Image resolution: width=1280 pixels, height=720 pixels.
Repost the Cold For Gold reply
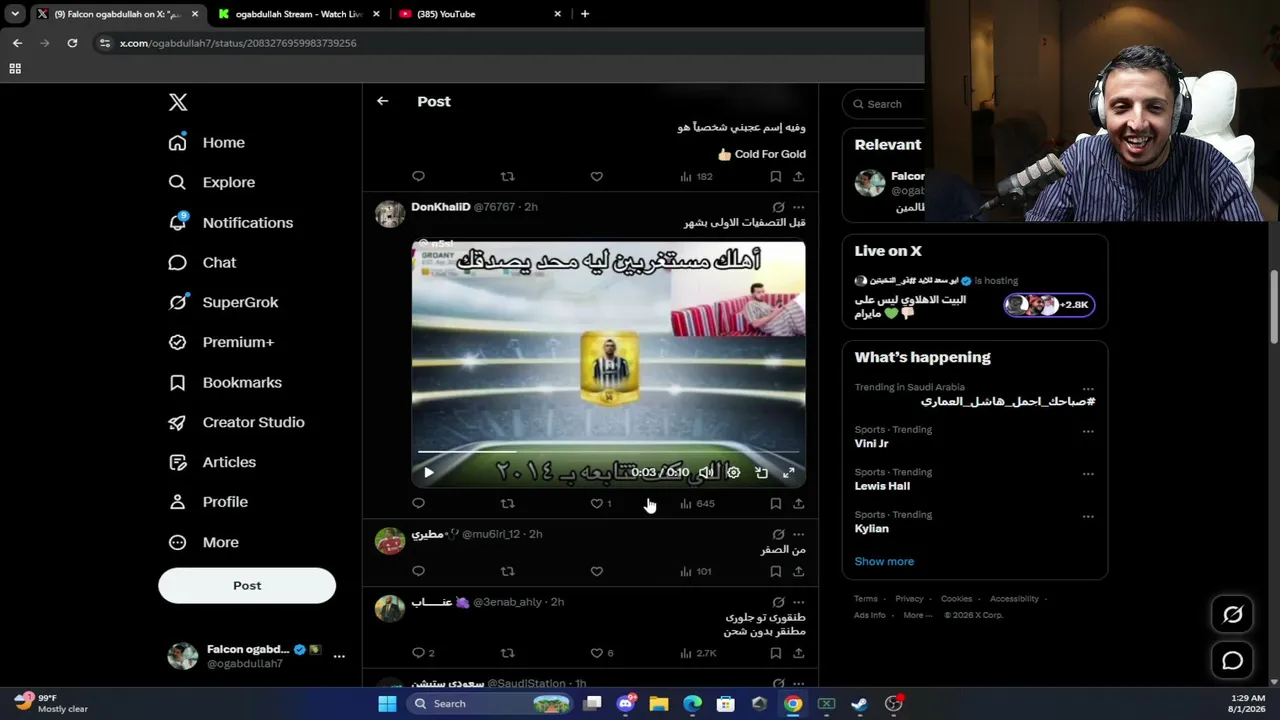point(507,177)
